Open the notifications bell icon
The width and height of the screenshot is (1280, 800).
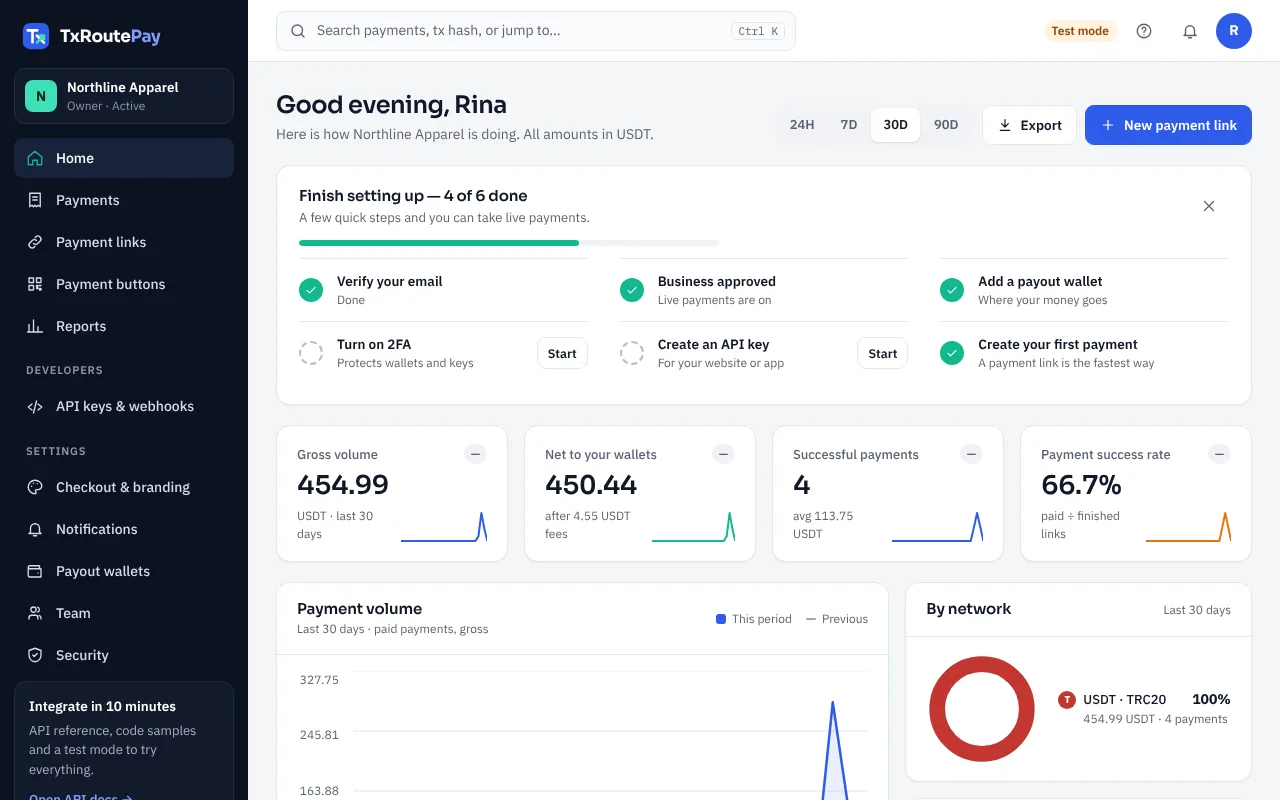pyautogui.click(x=1190, y=31)
